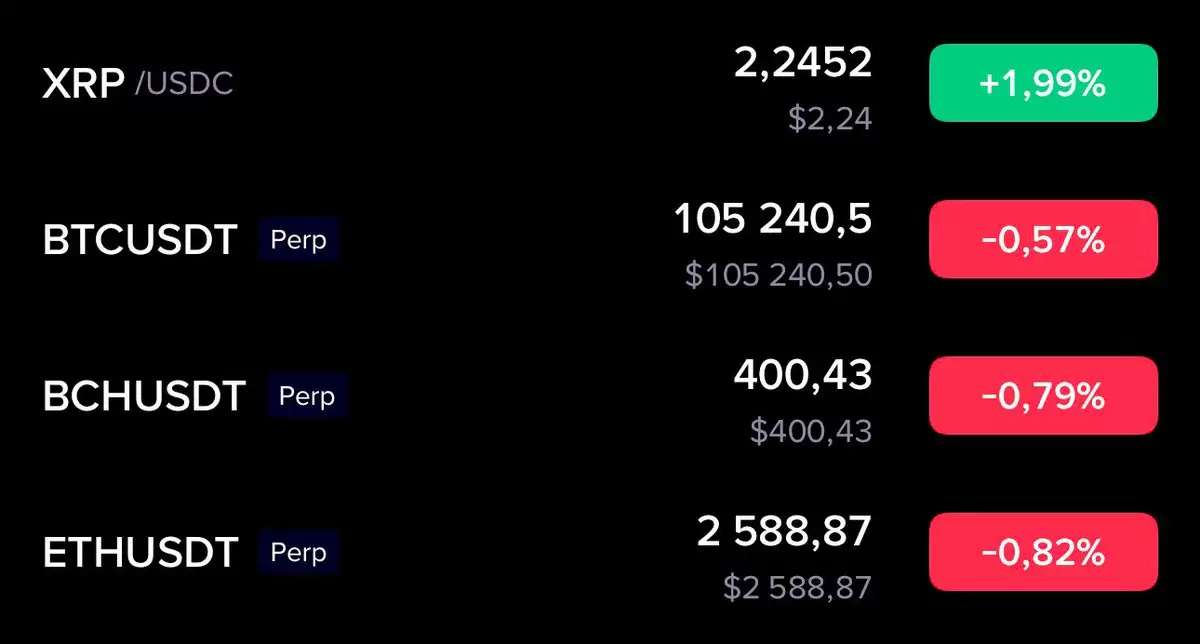Image resolution: width=1200 pixels, height=644 pixels.
Task: Click the Perp tag next to ETHUSDT
Action: pos(299,552)
